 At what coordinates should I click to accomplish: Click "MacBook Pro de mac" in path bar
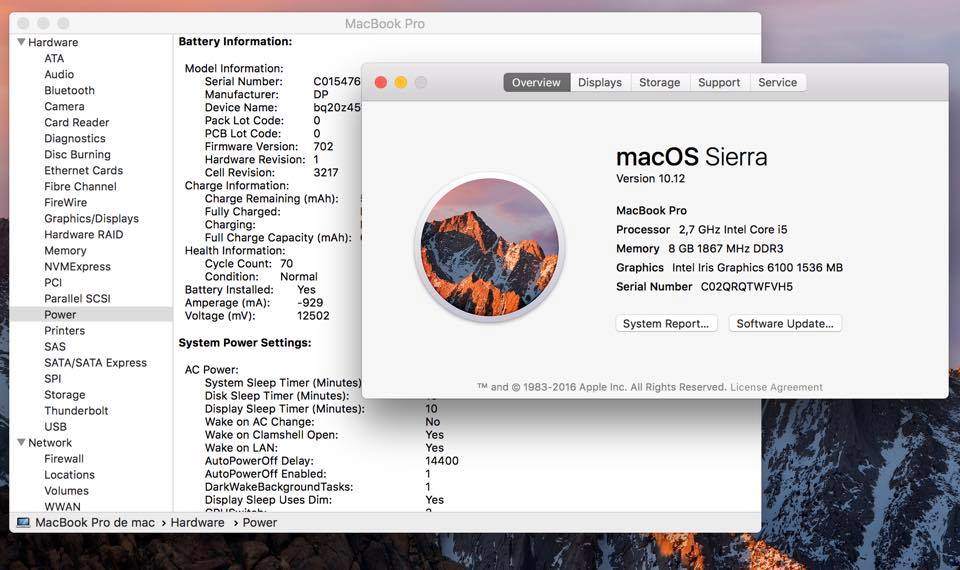(x=95, y=522)
